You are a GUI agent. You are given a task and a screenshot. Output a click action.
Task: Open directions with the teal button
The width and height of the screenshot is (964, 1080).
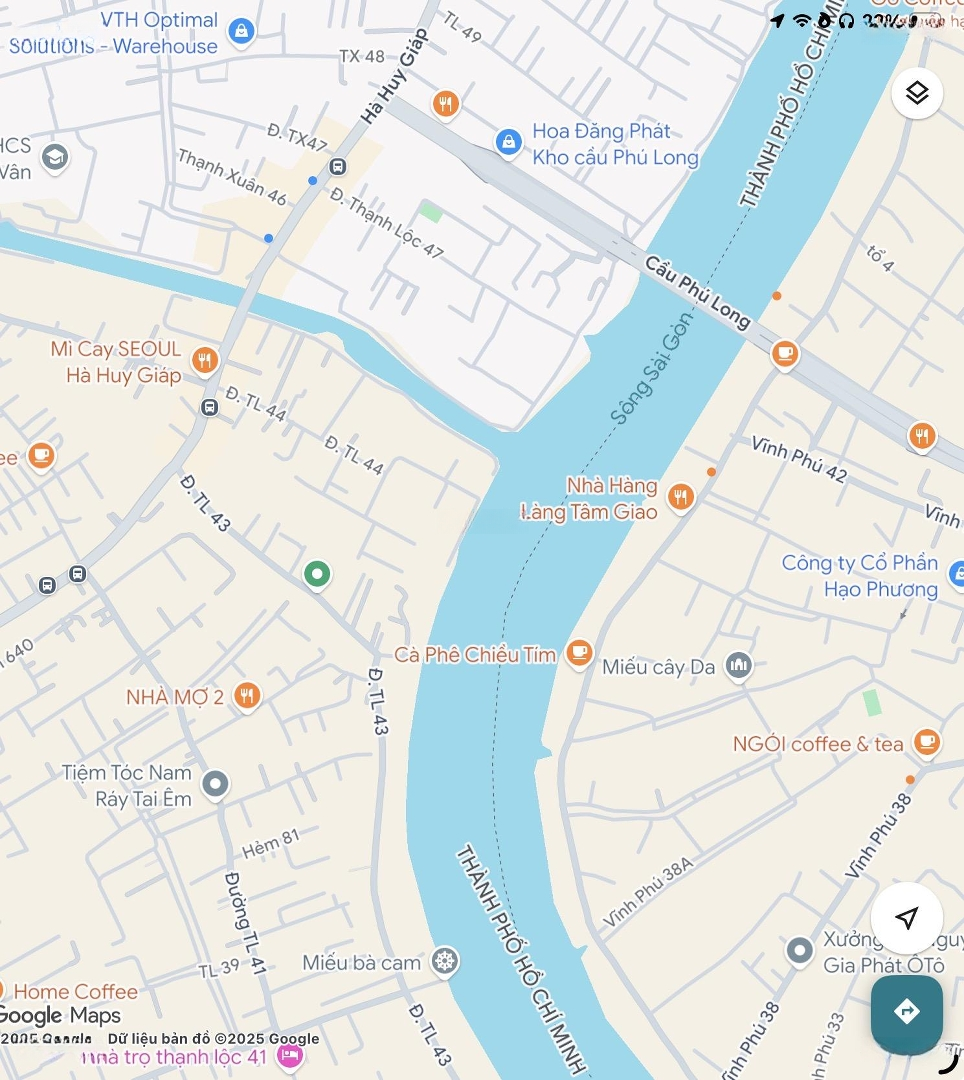[906, 1011]
